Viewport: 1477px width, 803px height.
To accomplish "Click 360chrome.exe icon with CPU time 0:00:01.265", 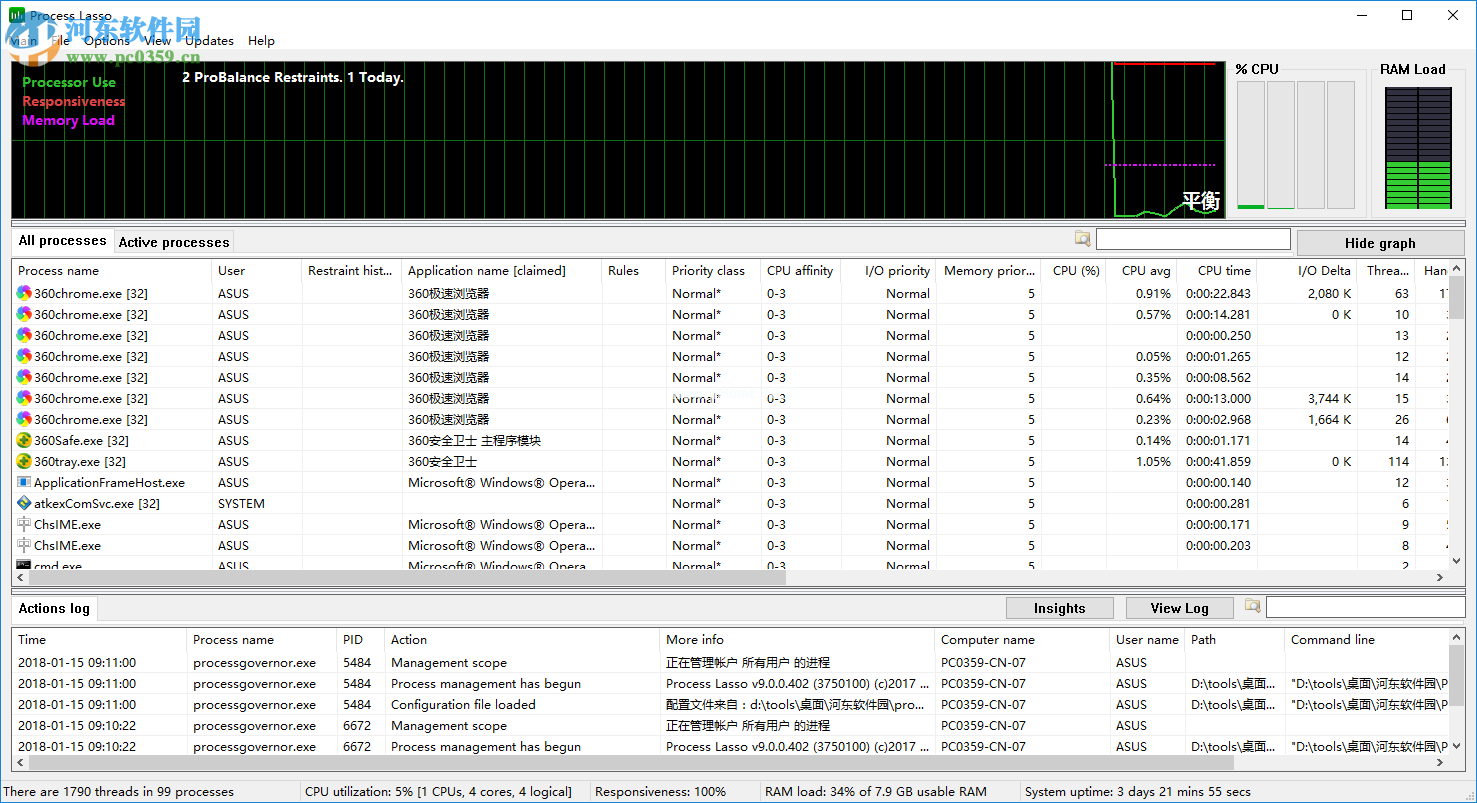I will tap(24, 356).
